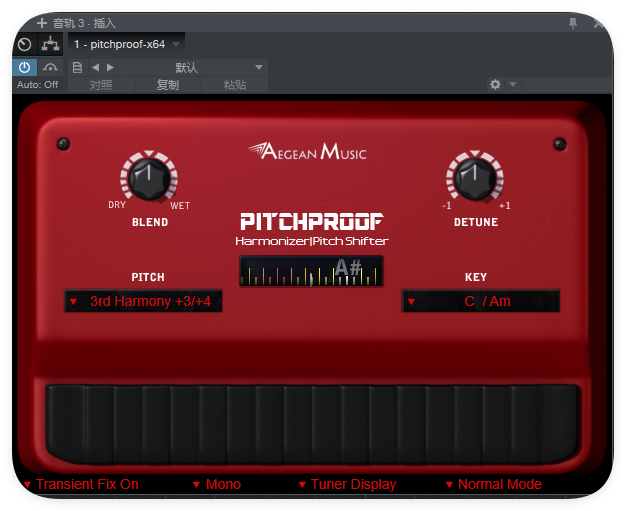Click the 粘贴 paste button
Image resolution: width=626 pixels, height=511 pixels.
coord(235,85)
